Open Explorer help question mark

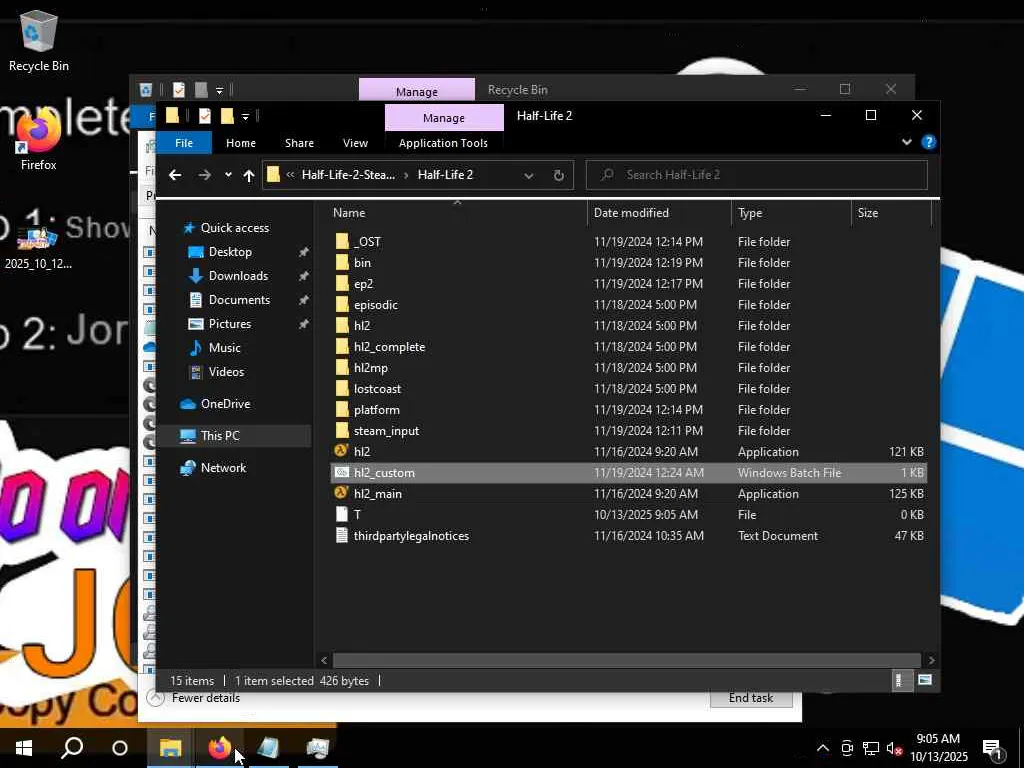click(x=929, y=142)
